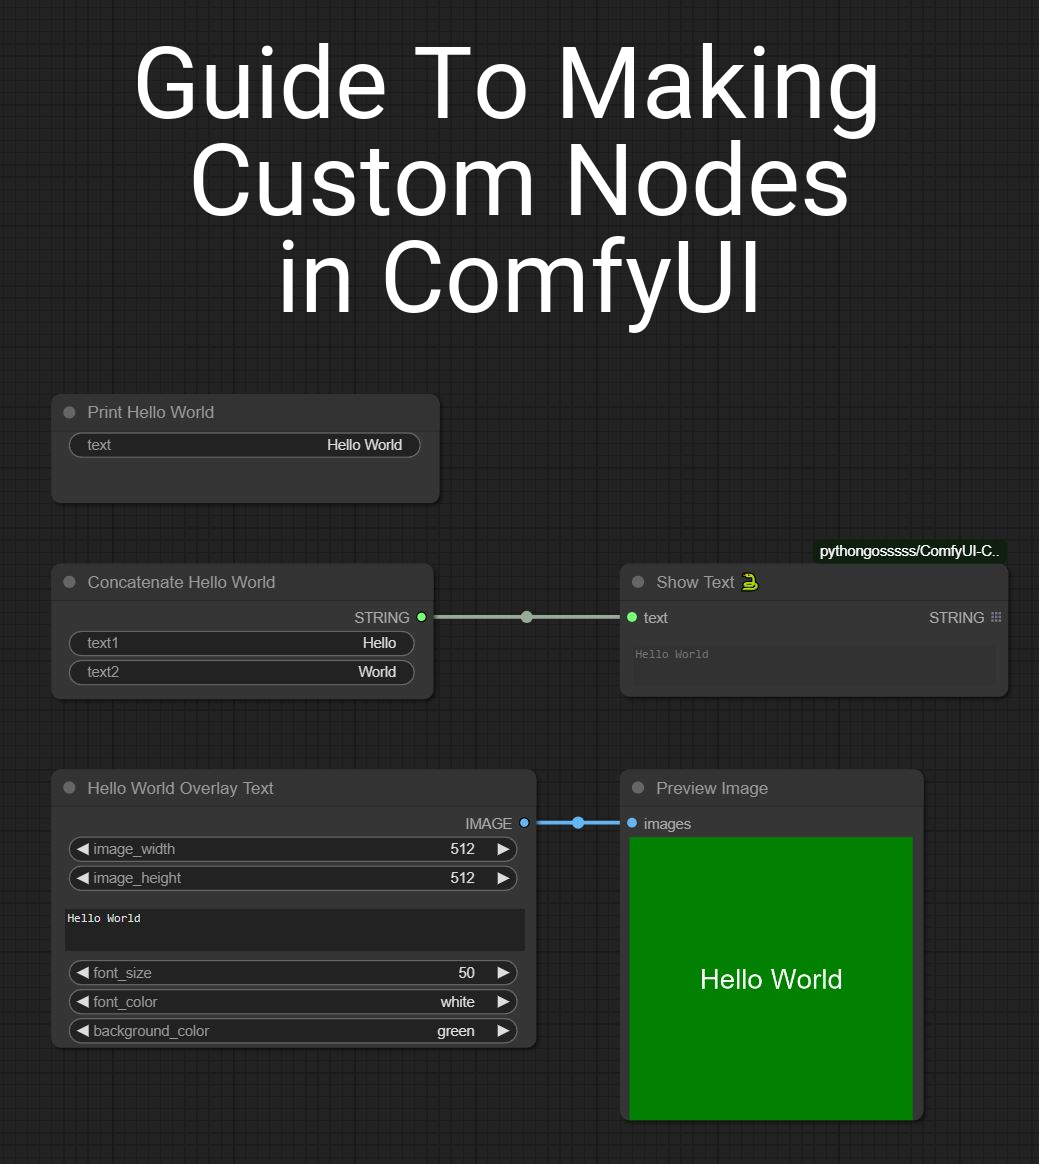Viewport: 1039px width, 1164px height.
Task: Click the image_width value 512
Action: pyautogui.click(x=462, y=849)
